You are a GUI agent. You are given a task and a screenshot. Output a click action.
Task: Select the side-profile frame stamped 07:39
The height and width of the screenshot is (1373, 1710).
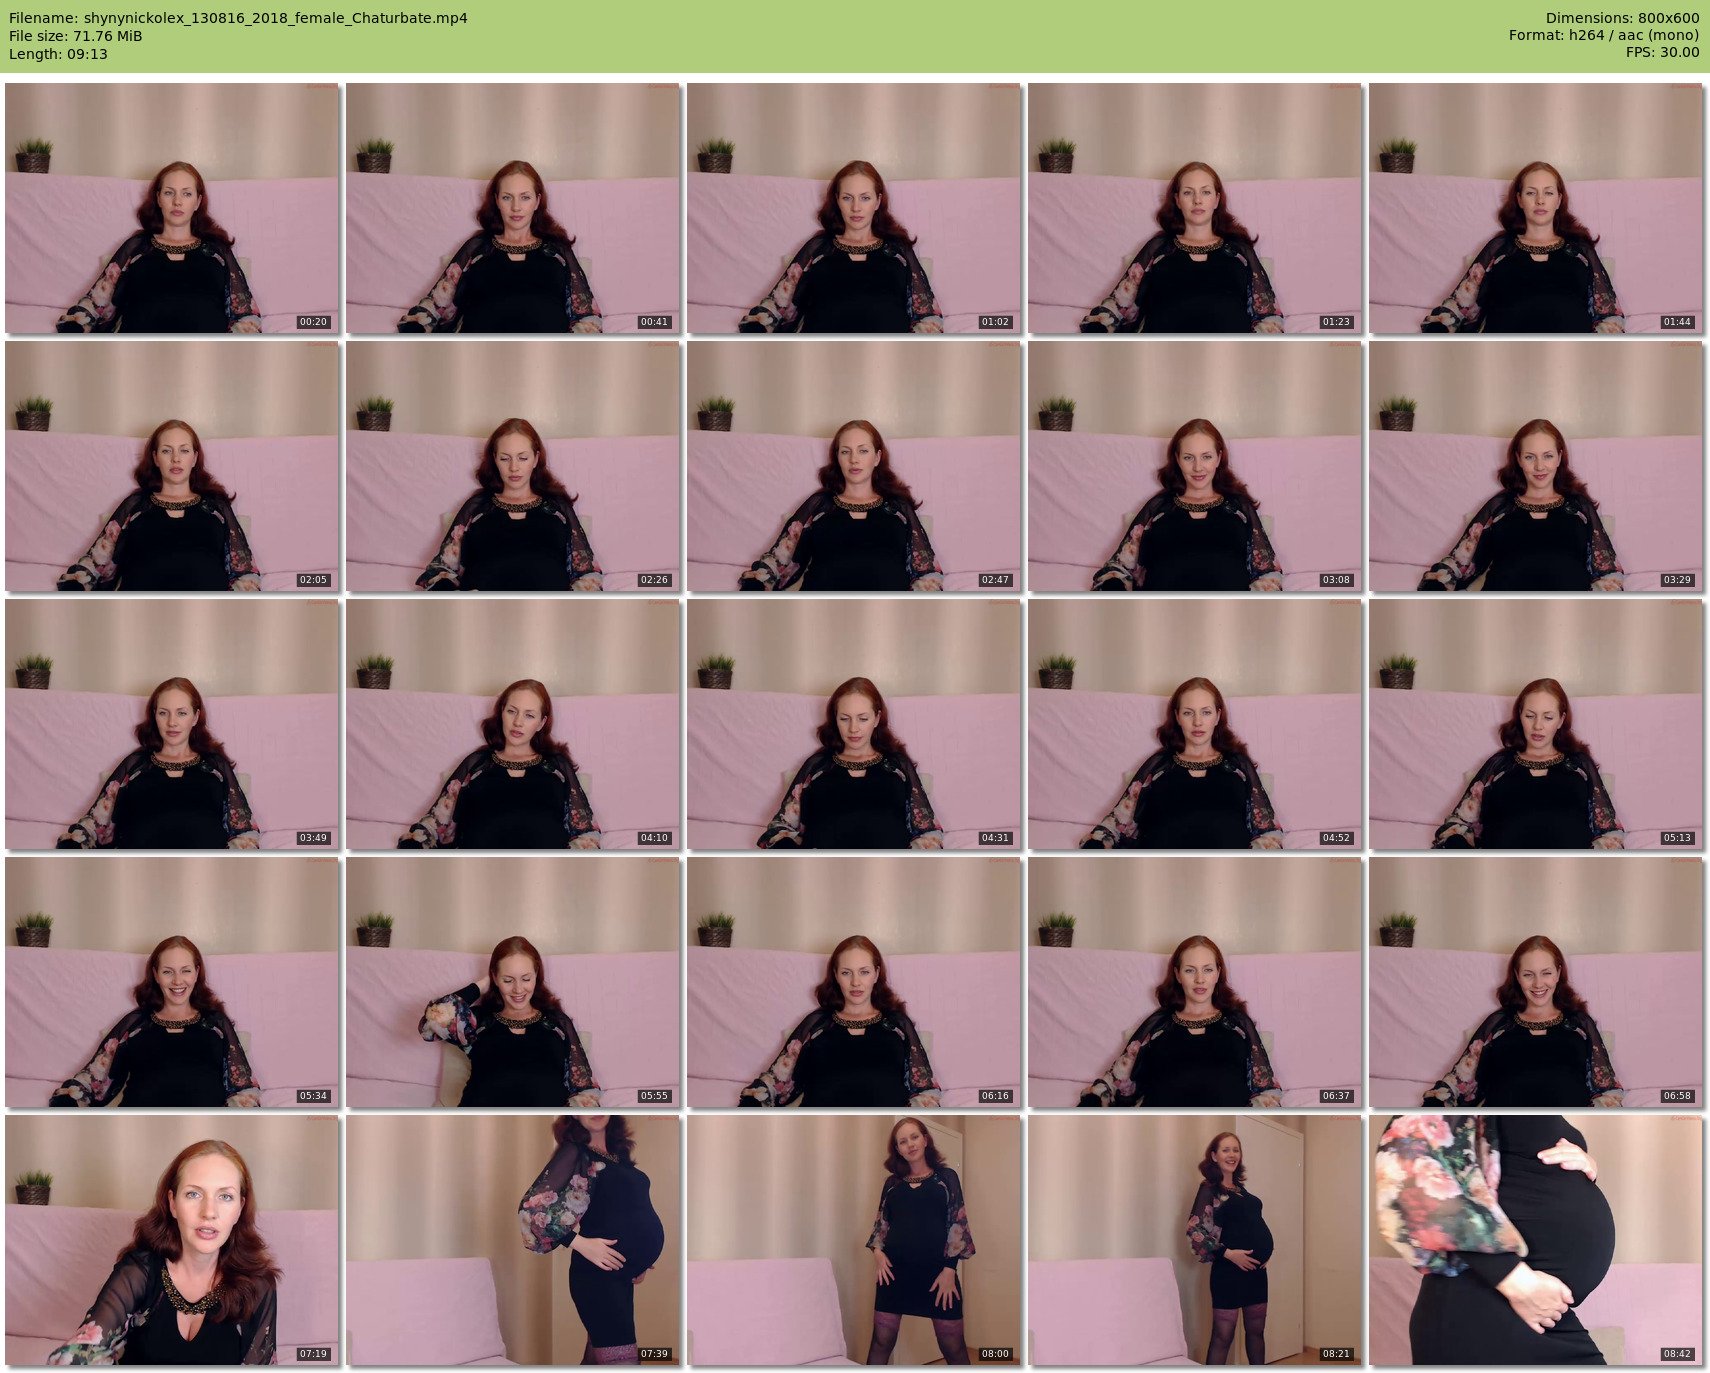(x=513, y=1240)
